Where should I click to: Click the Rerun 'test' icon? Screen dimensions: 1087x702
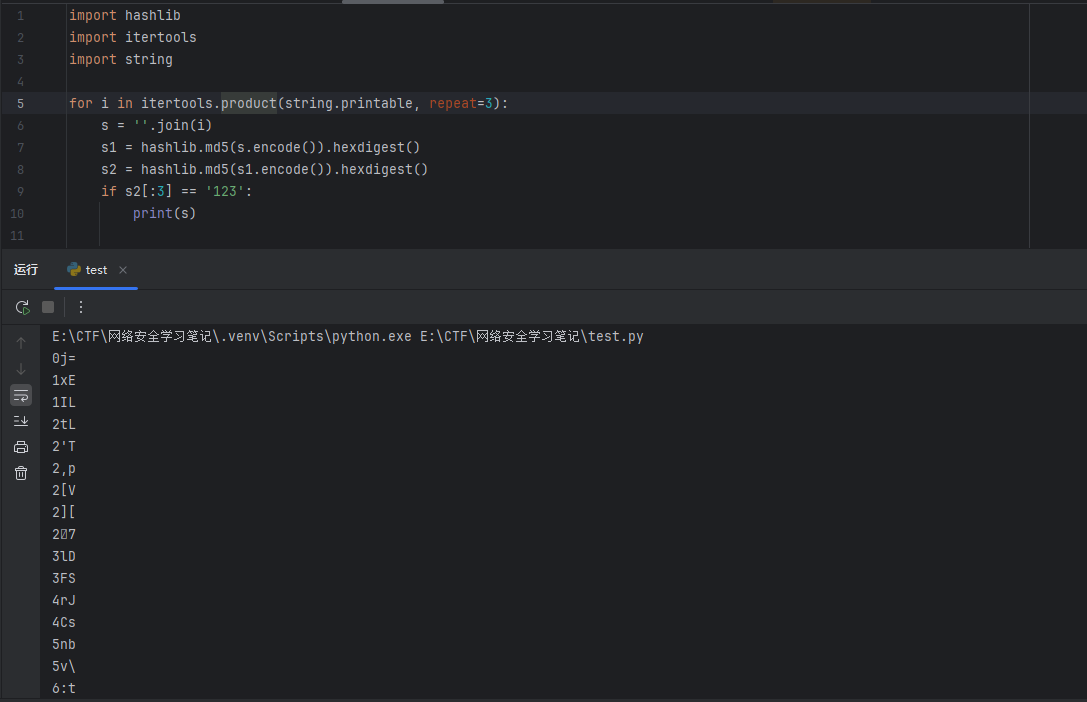coord(22,307)
